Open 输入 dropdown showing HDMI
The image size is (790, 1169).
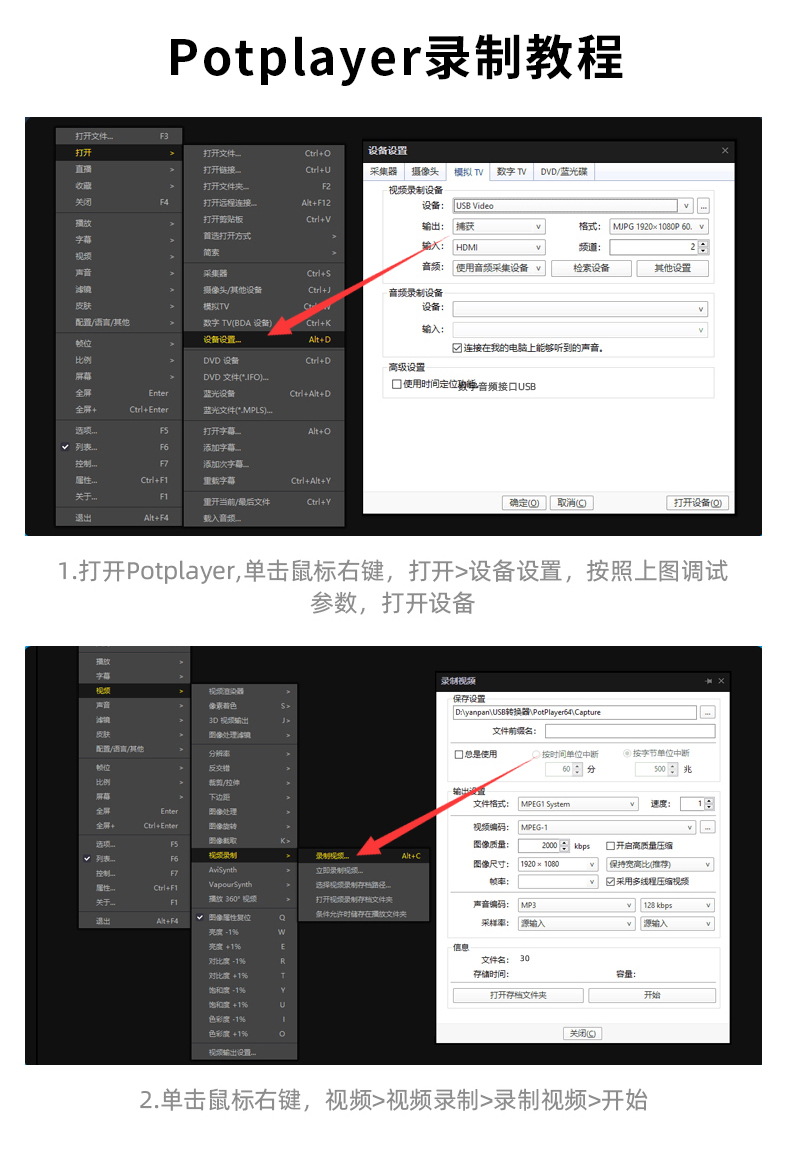(x=499, y=247)
